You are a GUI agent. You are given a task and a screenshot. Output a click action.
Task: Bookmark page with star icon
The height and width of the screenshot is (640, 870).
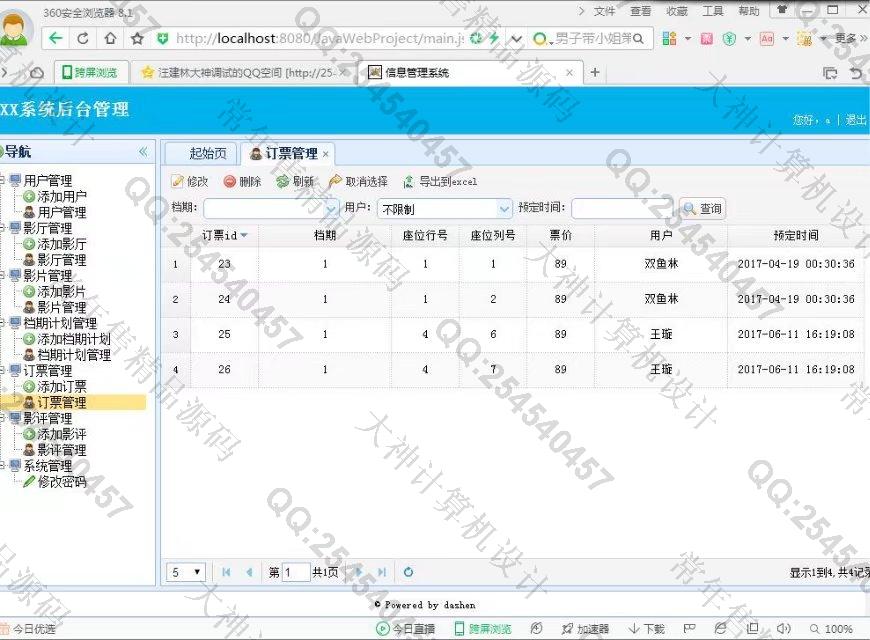tap(137, 38)
